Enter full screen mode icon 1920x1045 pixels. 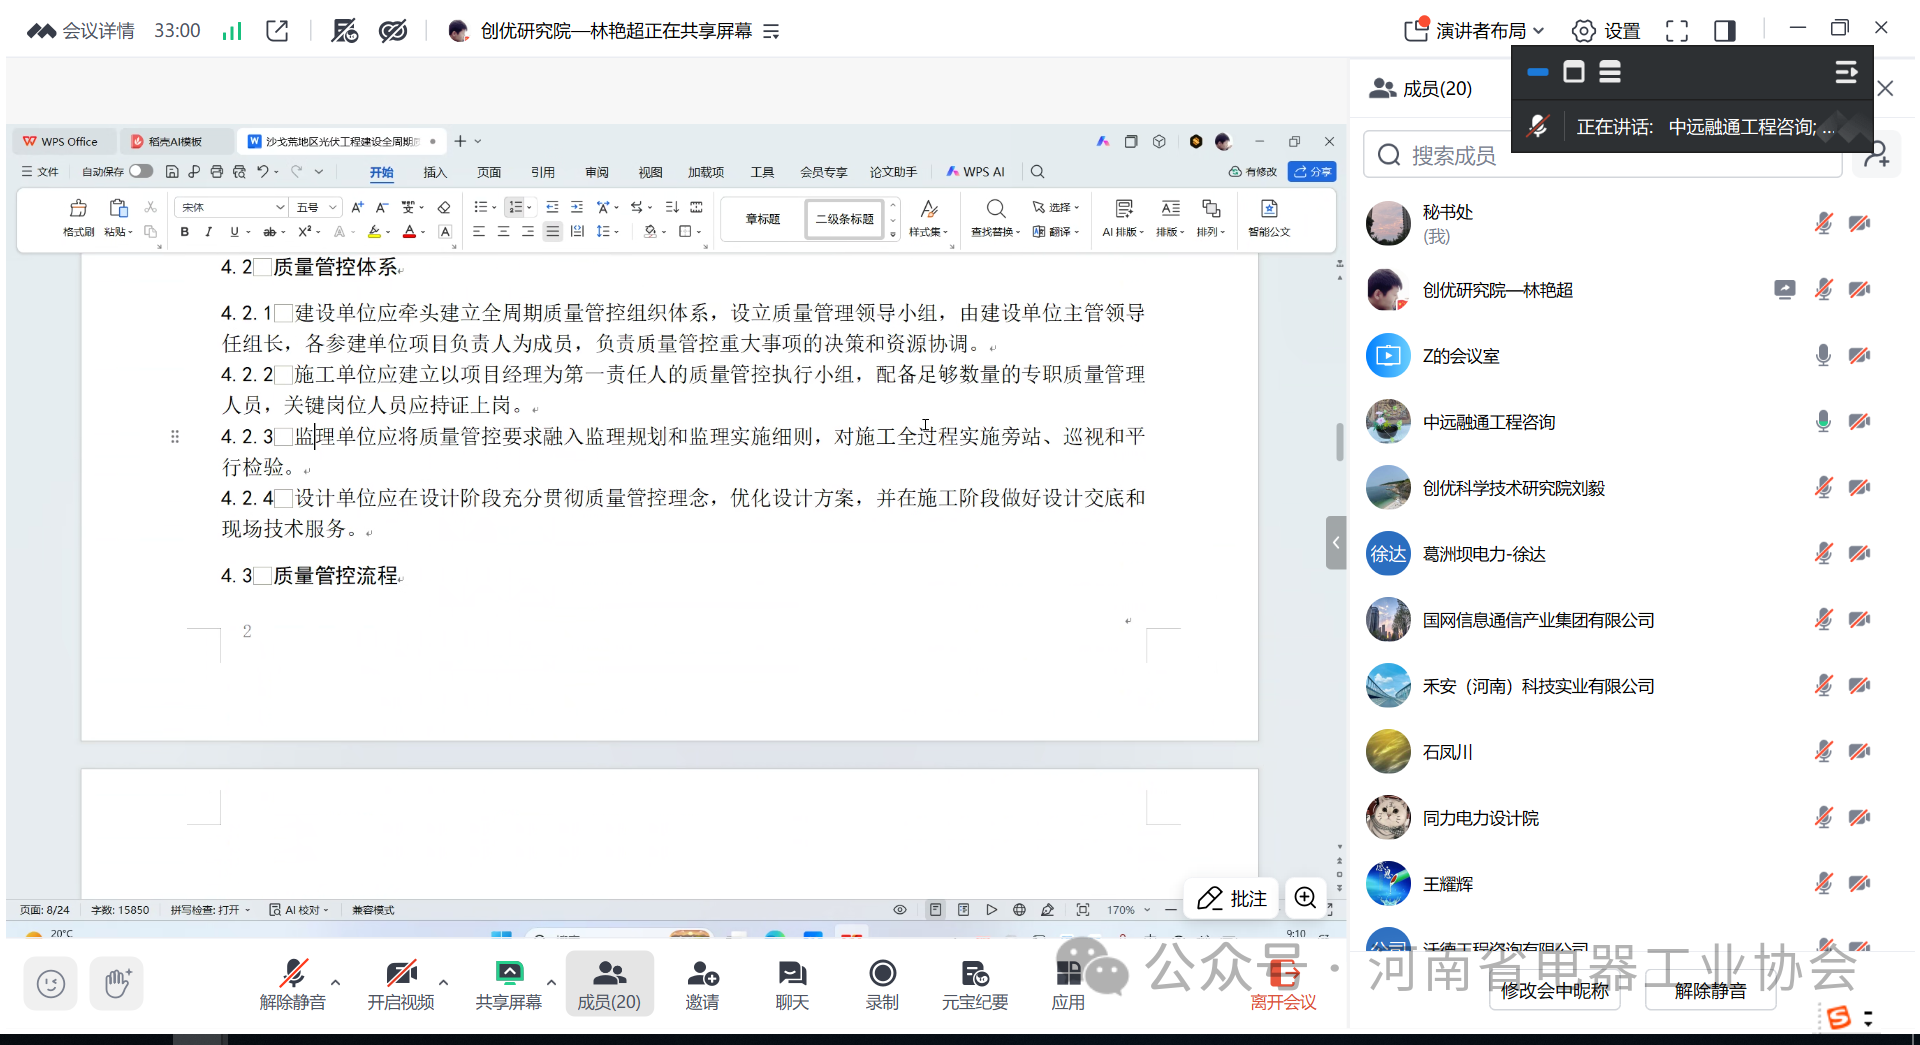point(1677,31)
